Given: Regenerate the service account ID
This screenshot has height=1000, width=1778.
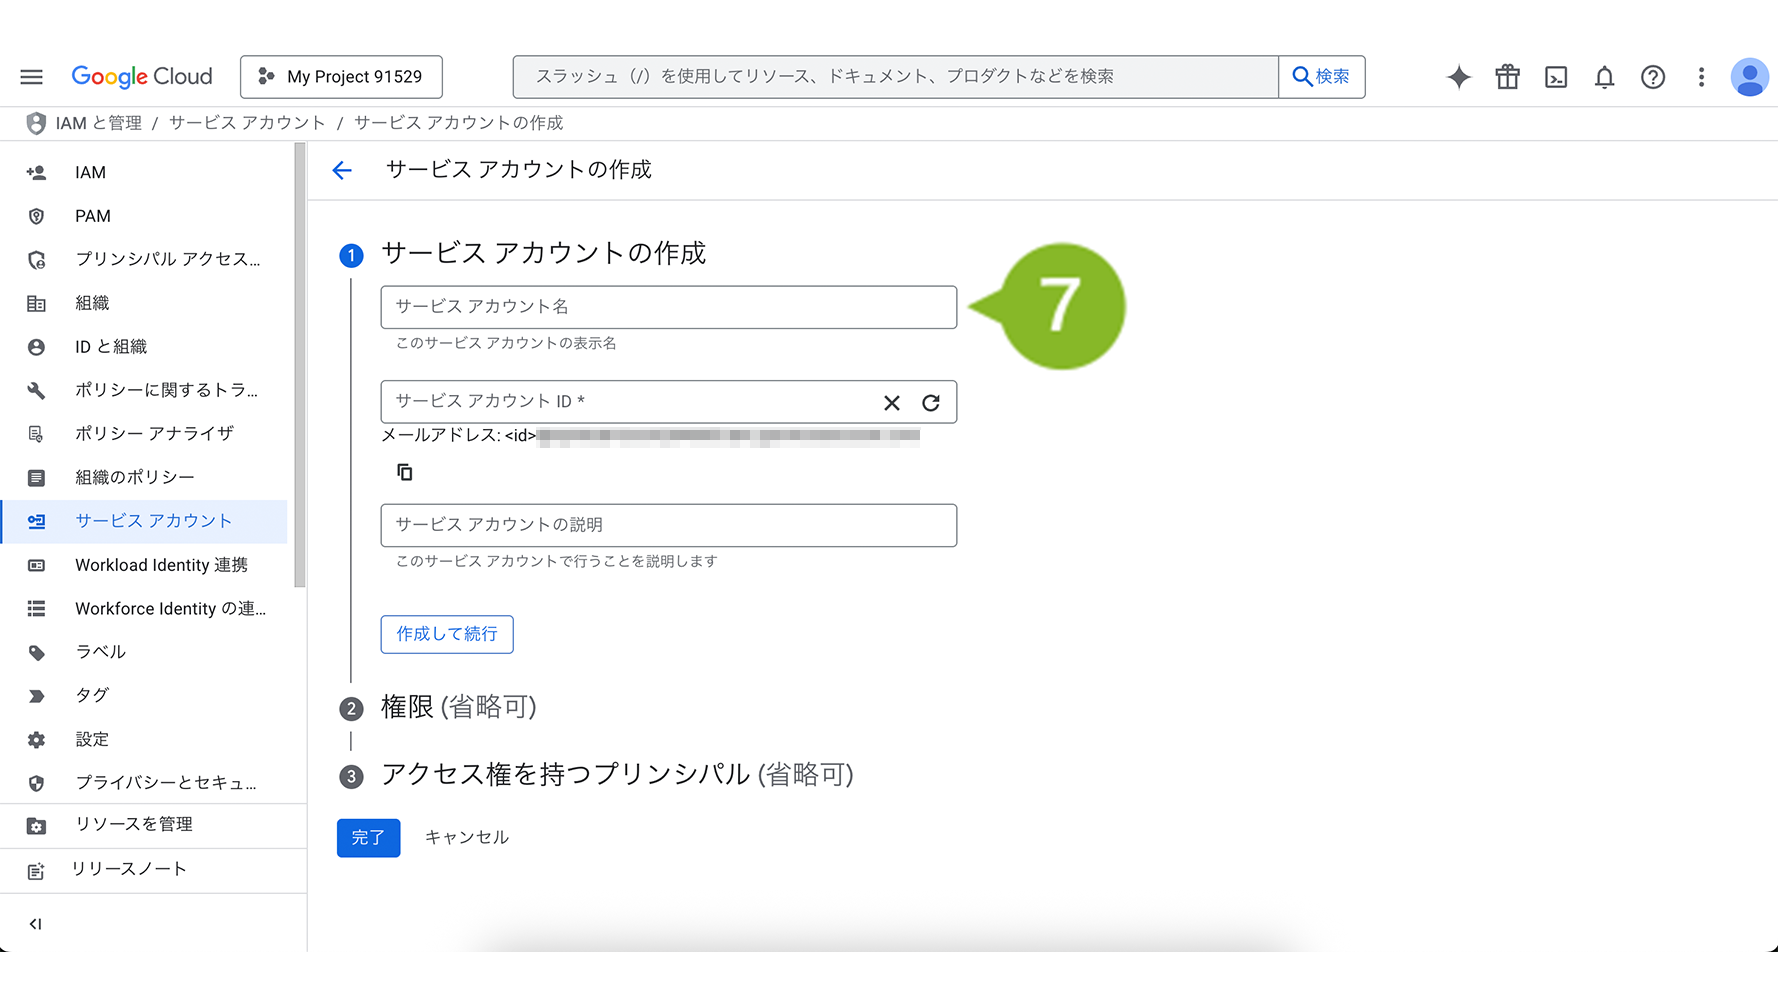Looking at the screenshot, I should click(x=931, y=403).
